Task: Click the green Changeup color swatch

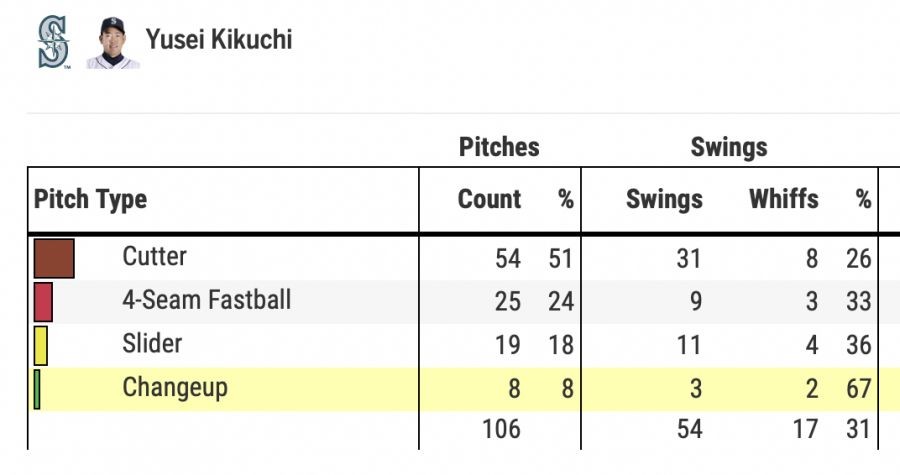Action: 37,389
